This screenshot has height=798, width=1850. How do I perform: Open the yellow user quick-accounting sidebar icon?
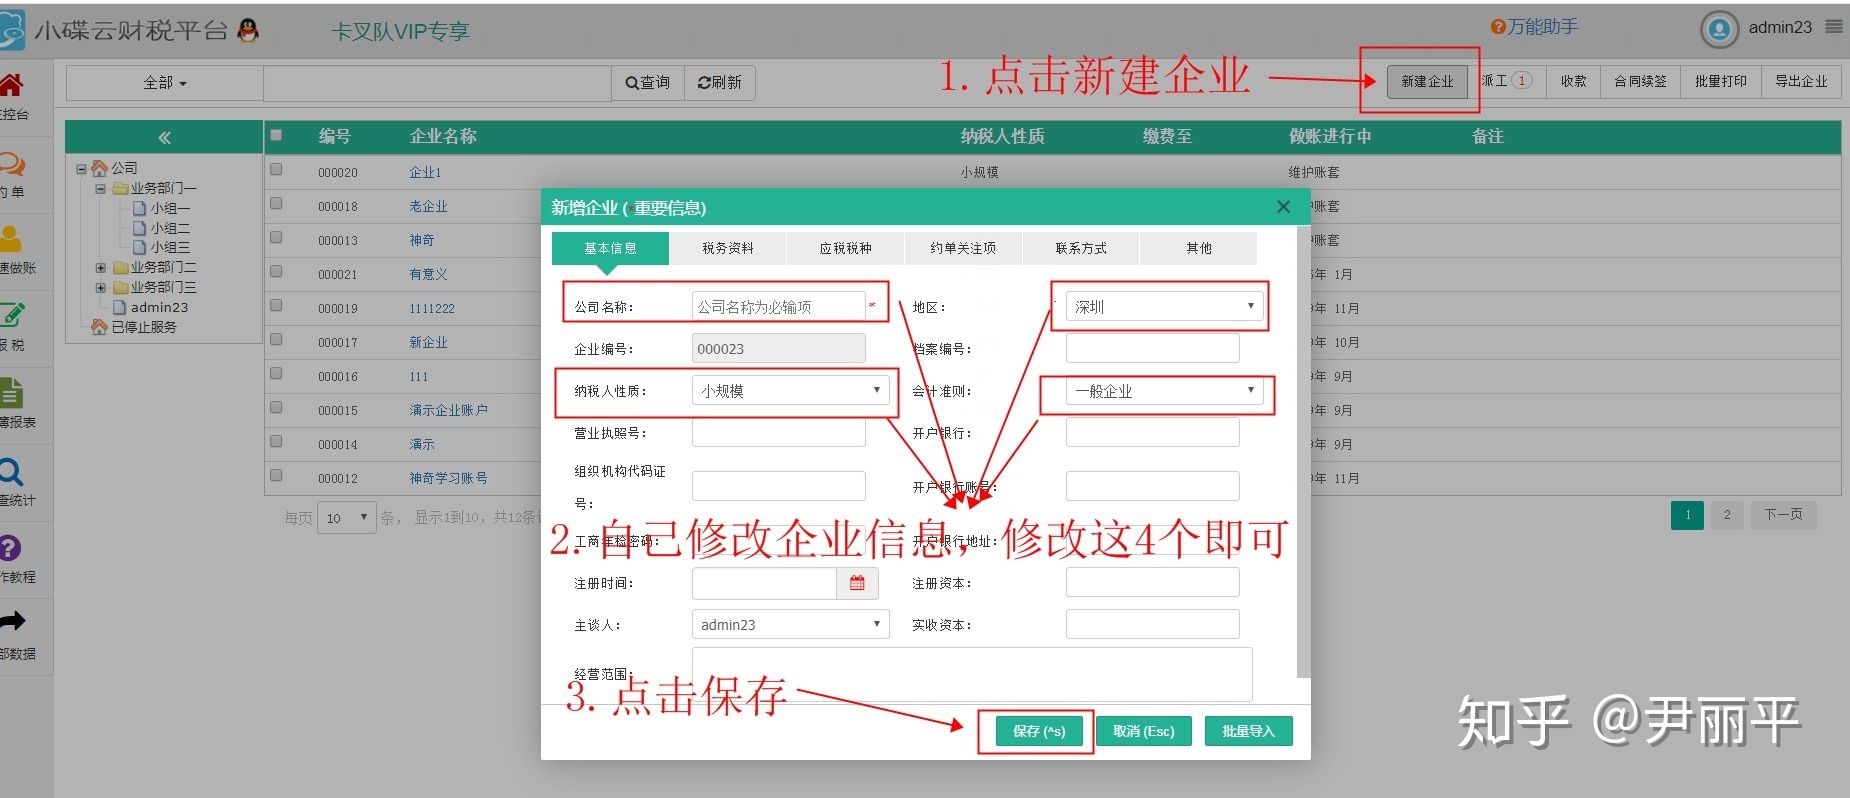[x=10, y=239]
